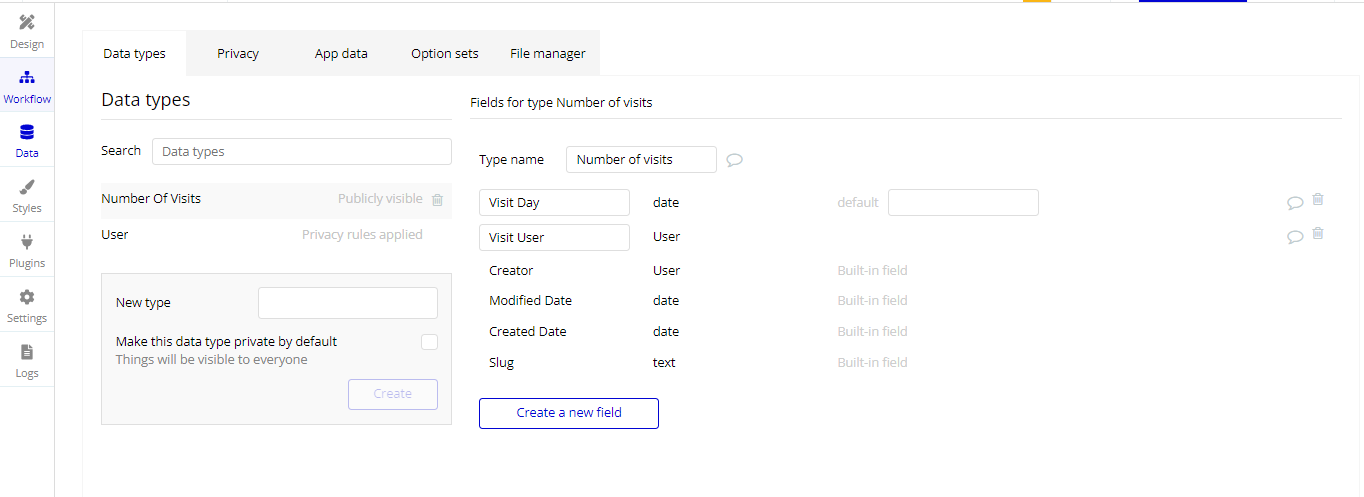Delete Number Of Visits data type
Viewport: 1364px width, 497px height.
pos(437,200)
